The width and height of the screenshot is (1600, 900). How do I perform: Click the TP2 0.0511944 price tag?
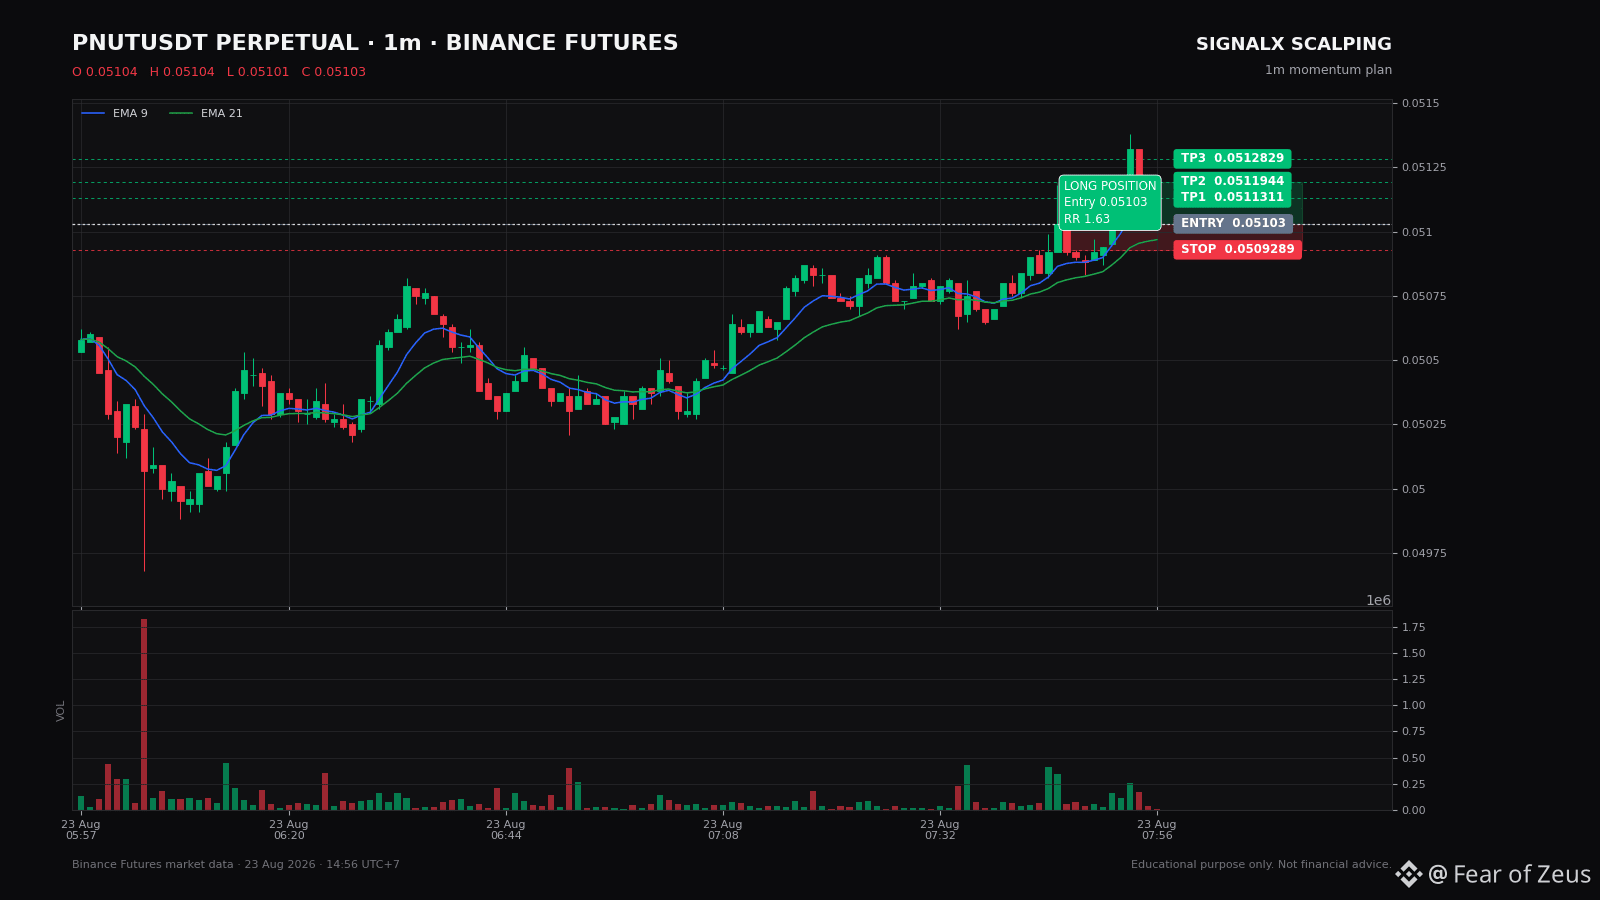coord(1232,182)
